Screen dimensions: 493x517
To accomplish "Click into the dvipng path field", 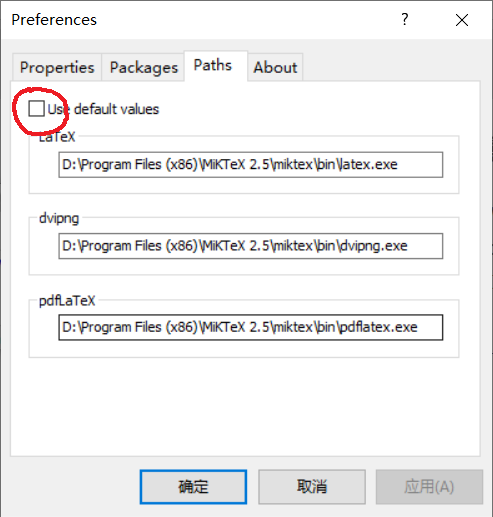I will tap(251, 246).
